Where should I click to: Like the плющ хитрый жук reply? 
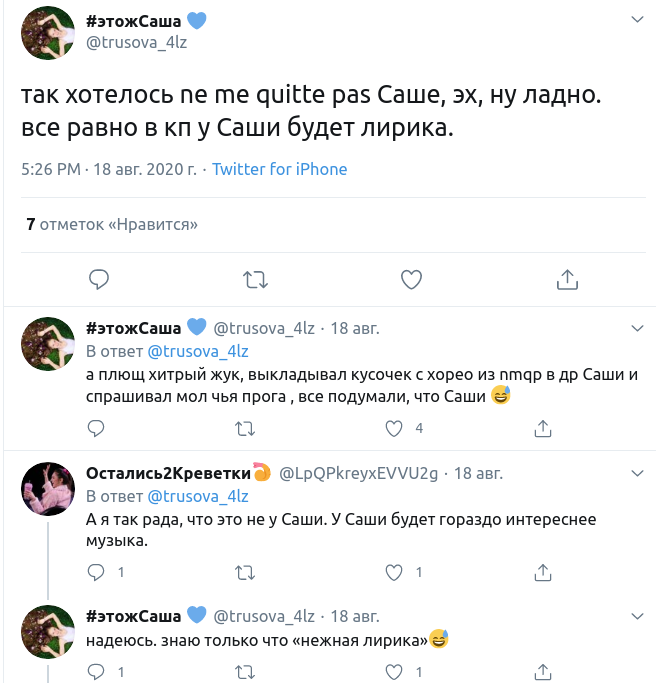pyautogui.click(x=394, y=428)
